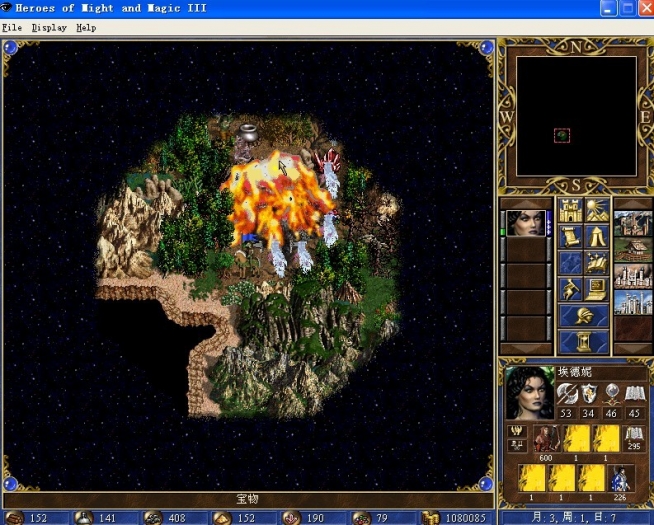Screen dimensions: 654x525
Task: Select blue-robed creature stack with 226 units
Action: [x=621, y=478]
